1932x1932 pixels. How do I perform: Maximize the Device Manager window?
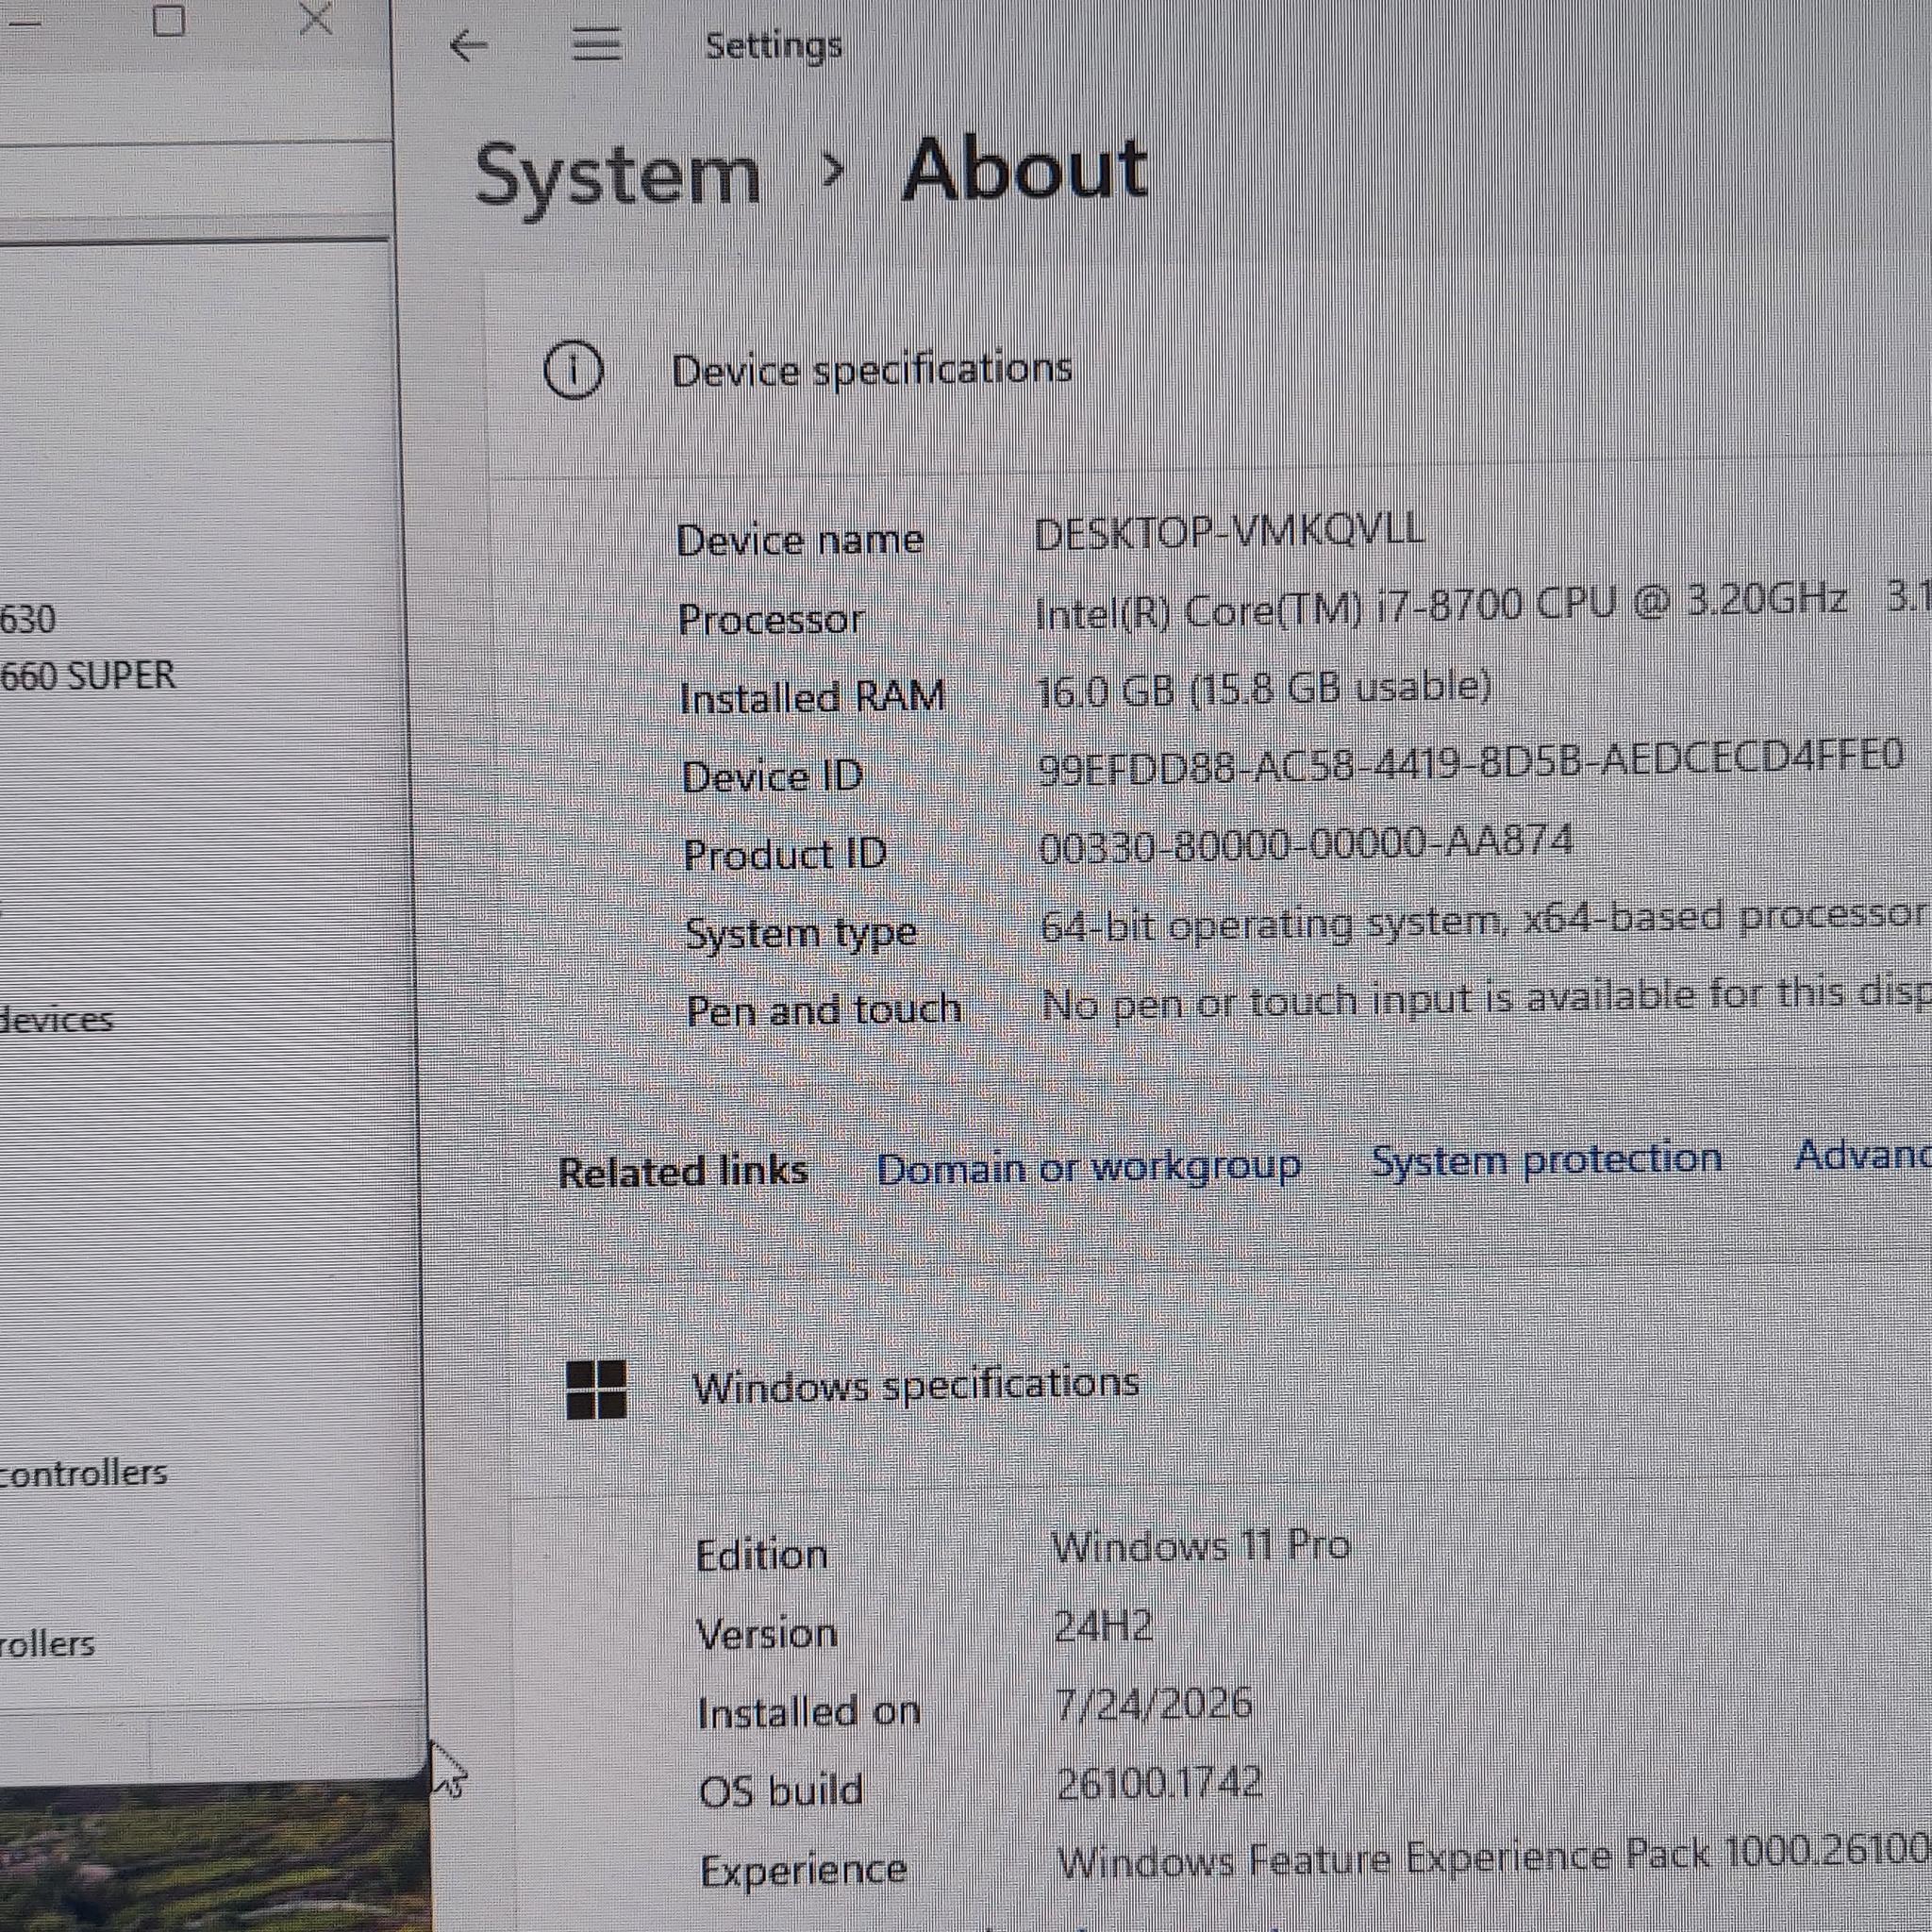point(169,20)
